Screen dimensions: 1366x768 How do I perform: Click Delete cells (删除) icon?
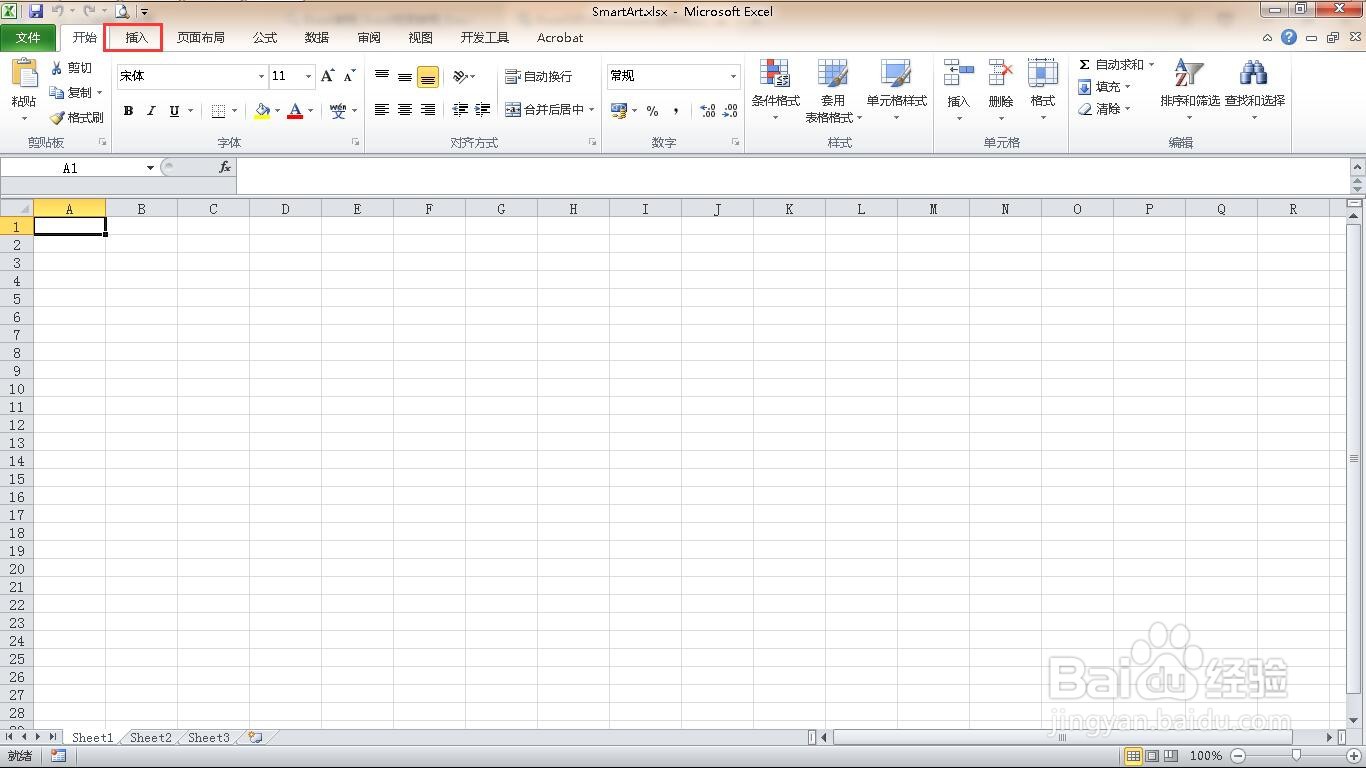tap(1000, 89)
